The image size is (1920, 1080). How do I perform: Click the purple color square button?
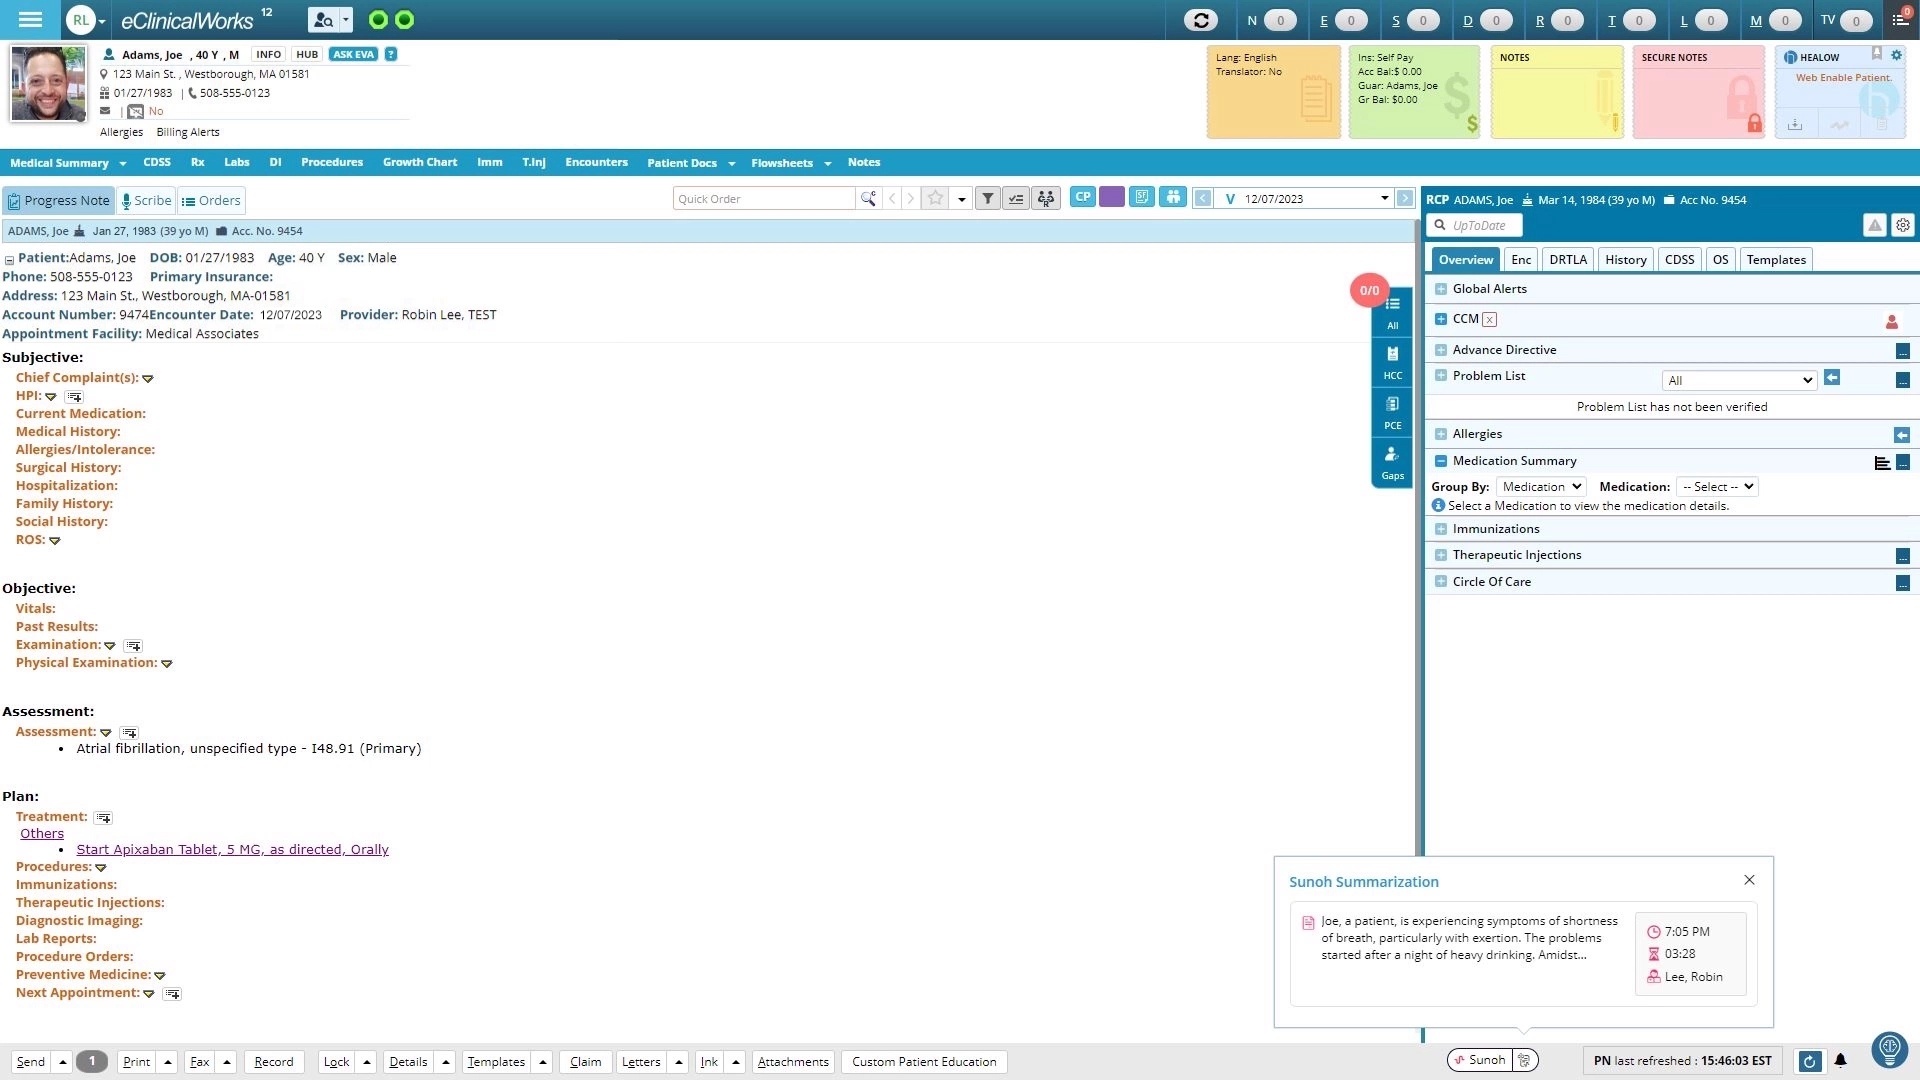pos(1111,197)
